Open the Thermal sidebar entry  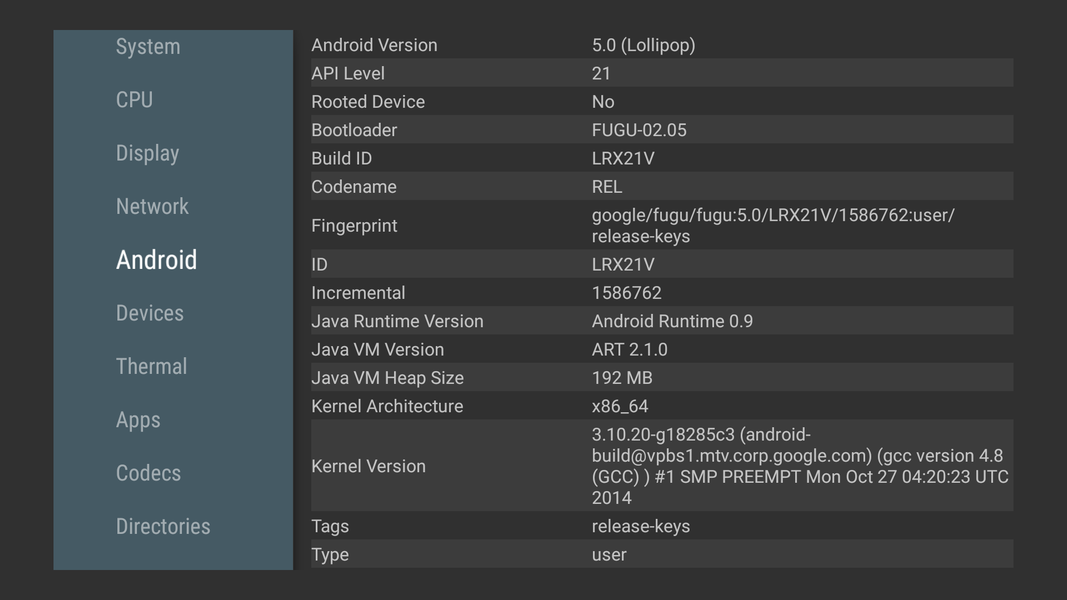[151, 367]
